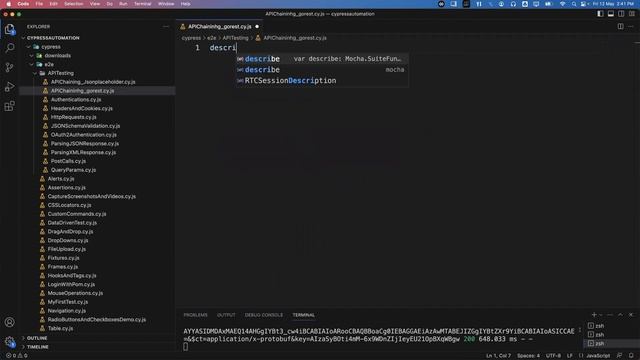Choose RTCSessionDescription suggestion
This screenshot has width=640, height=360.
coord(322,81)
